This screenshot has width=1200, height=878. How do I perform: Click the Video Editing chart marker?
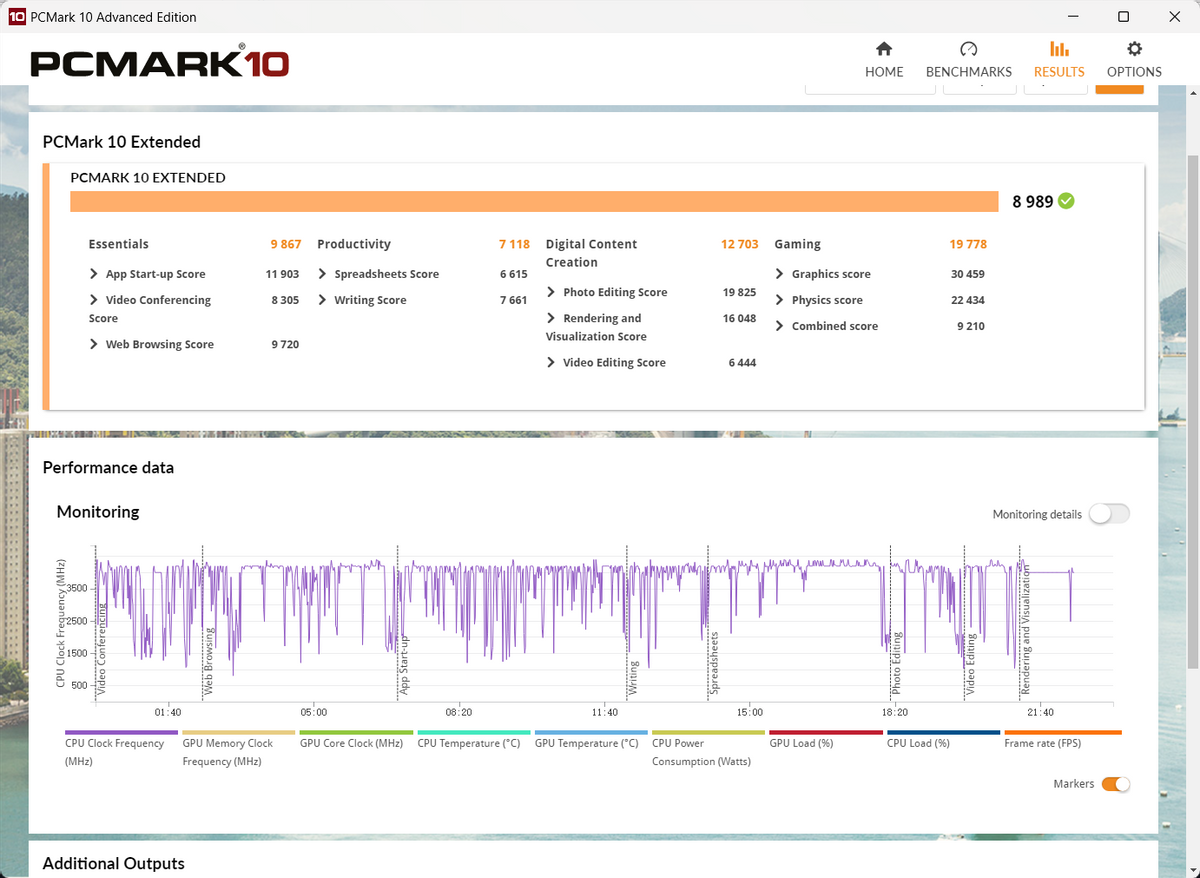click(970, 664)
